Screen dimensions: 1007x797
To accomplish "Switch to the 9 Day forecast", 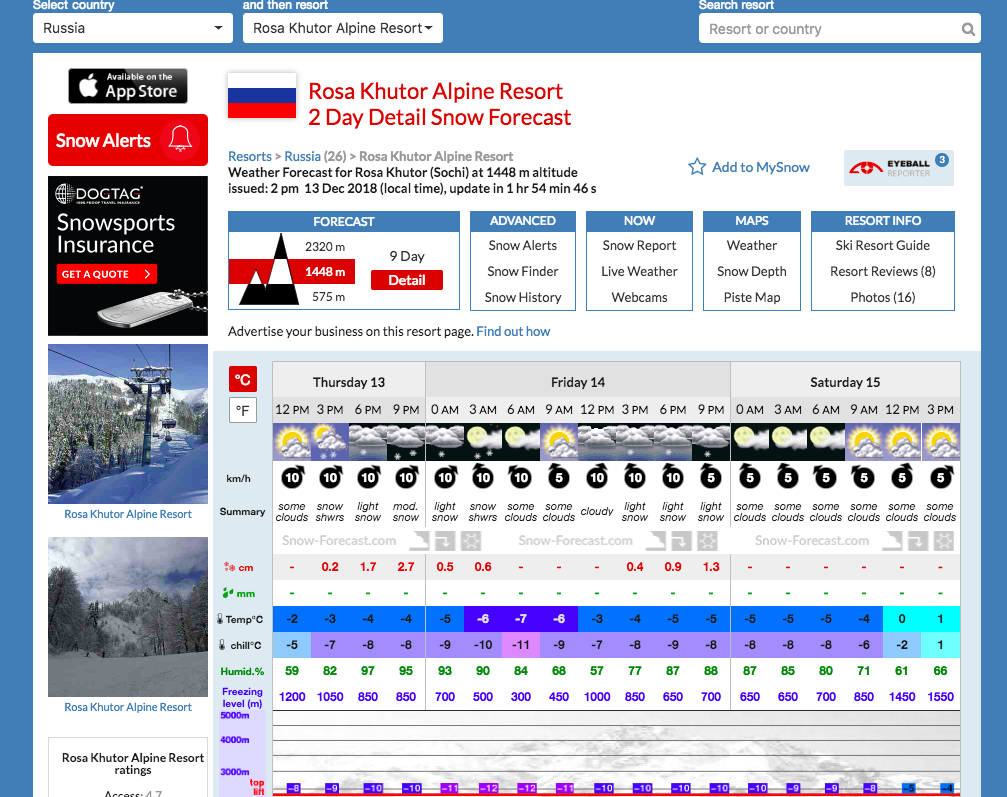I will point(407,256).
